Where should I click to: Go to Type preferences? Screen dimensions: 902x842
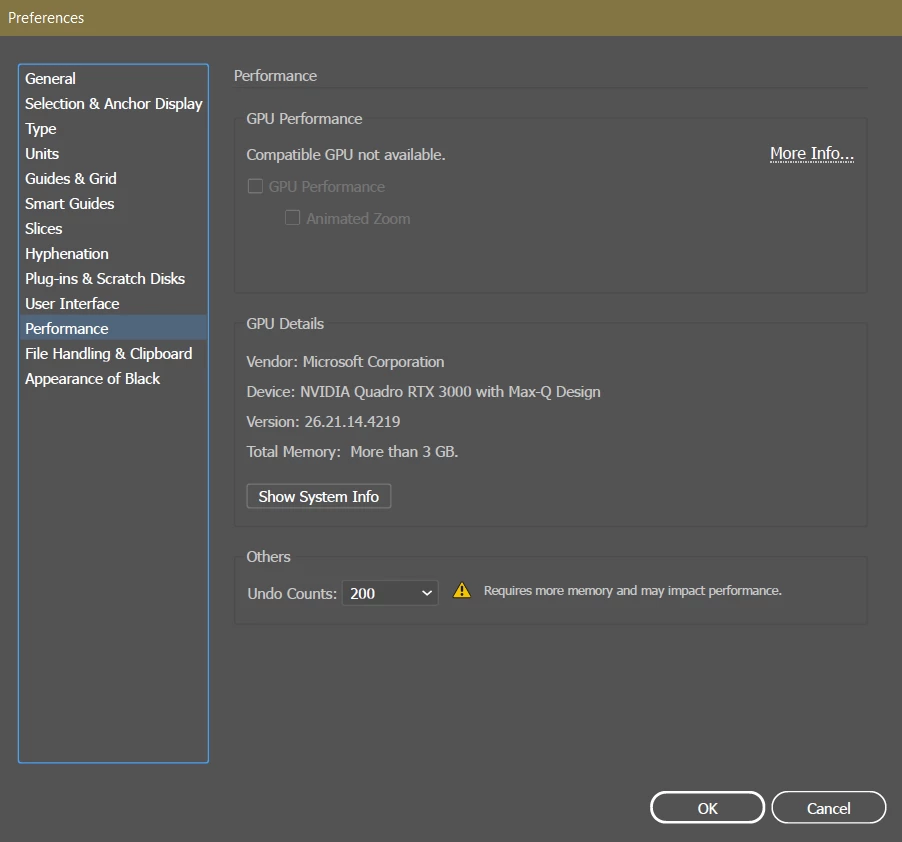[113, 129]
